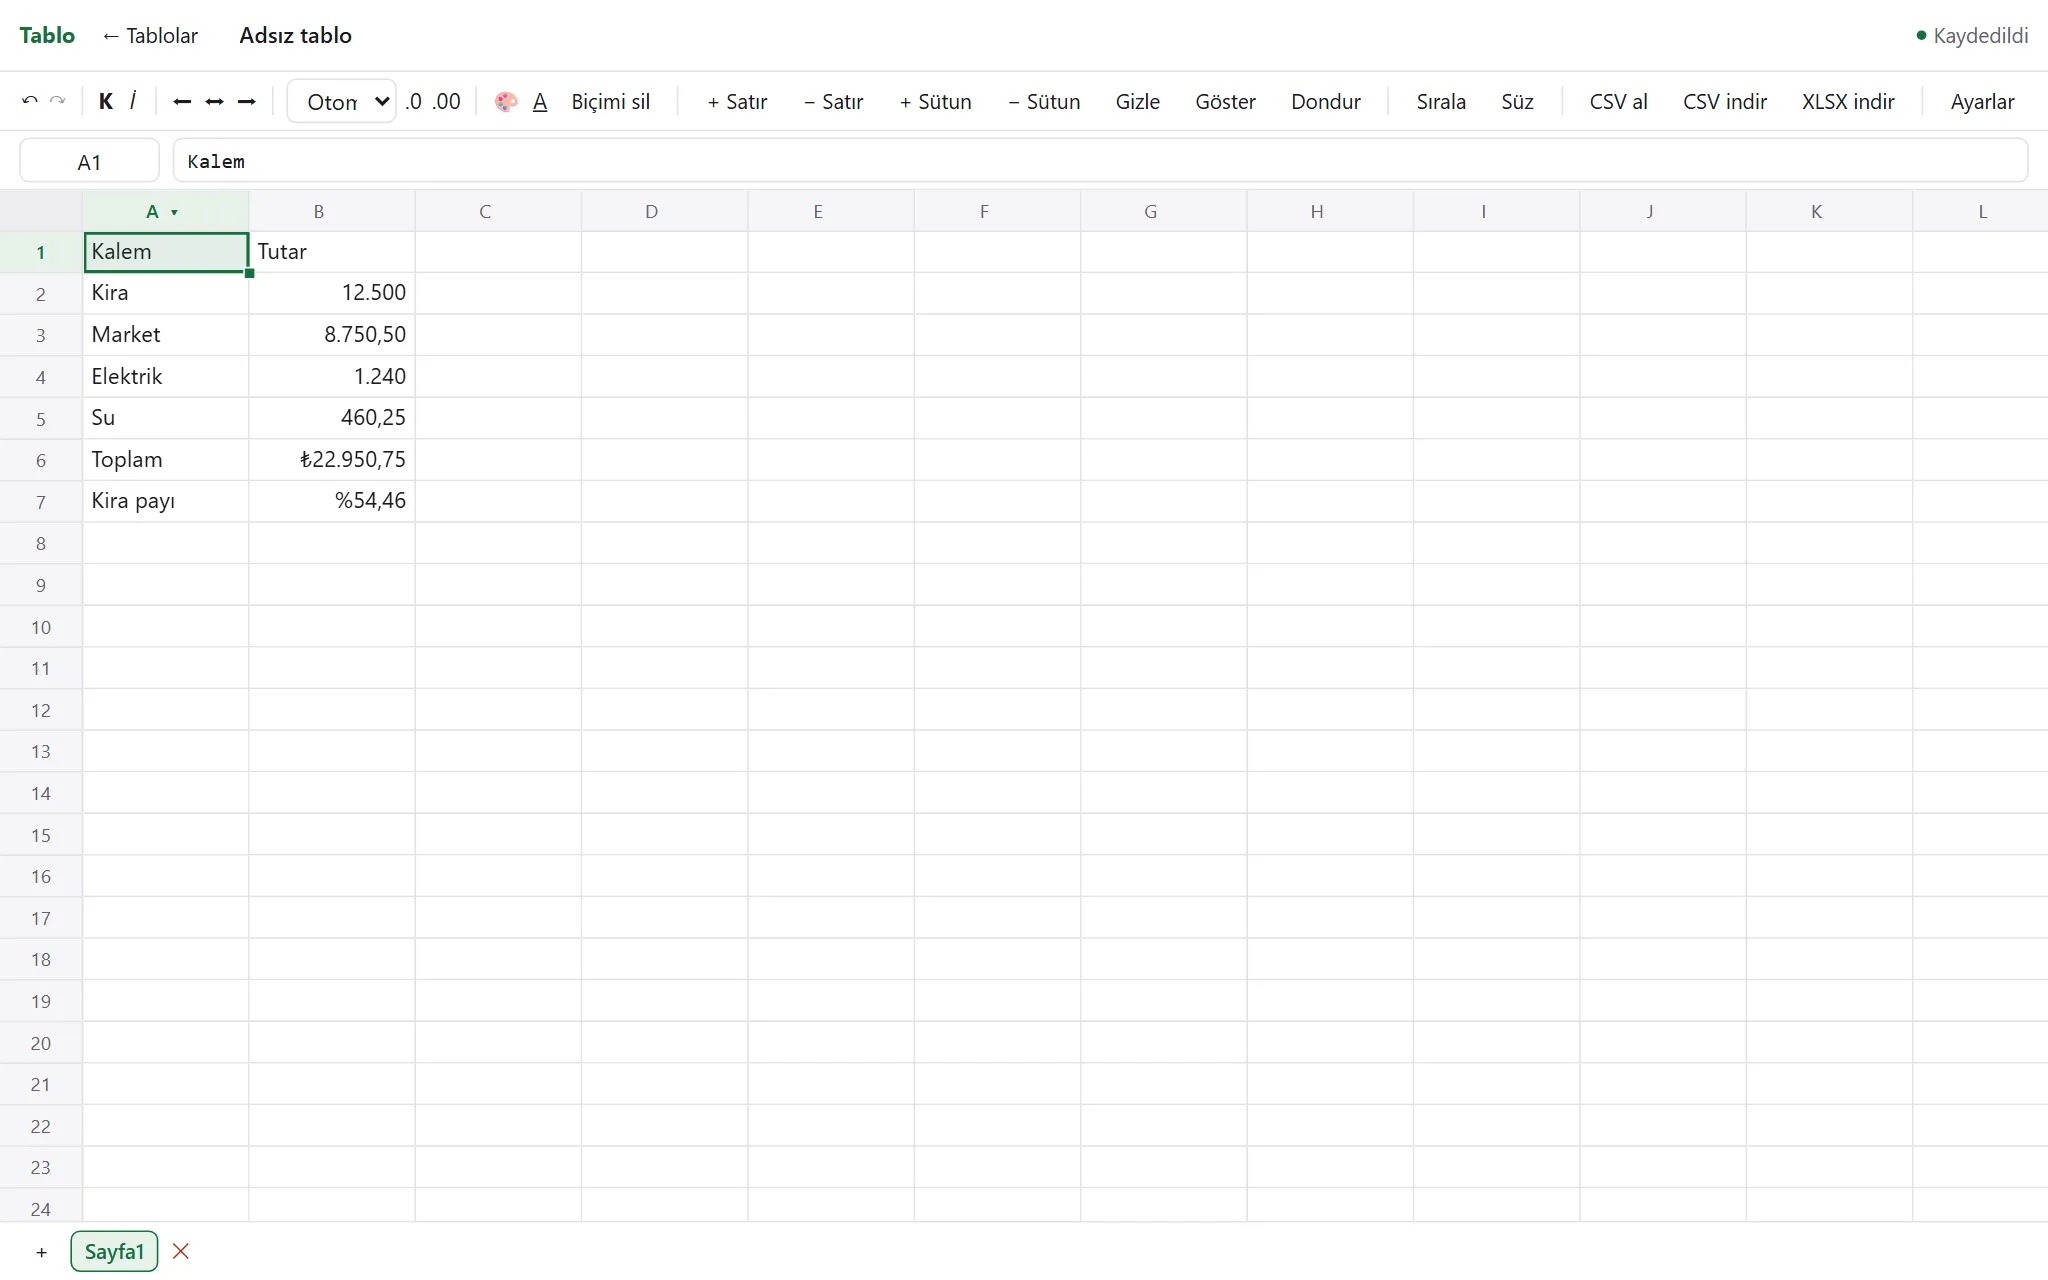The width and height of the screenshot is (2048, 1280).
Task: Click the A1 cell reference box
Action: (89, 161)
